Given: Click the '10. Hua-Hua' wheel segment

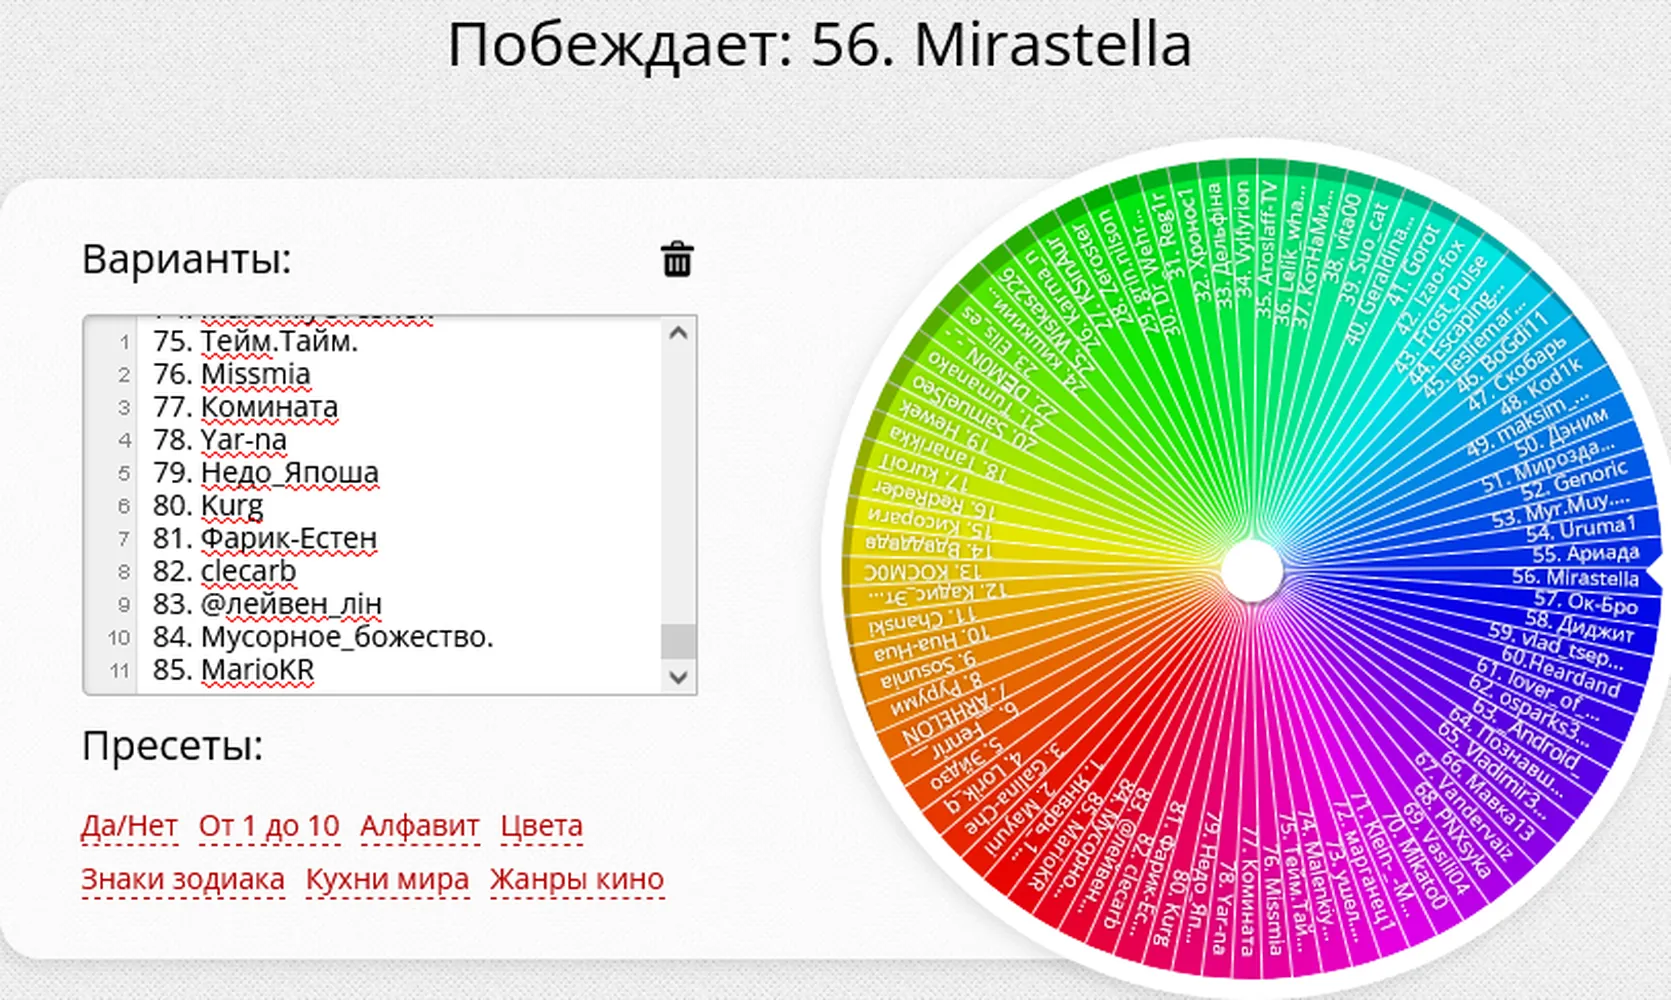Looking at the screenshot, I should [x=930, y=643].
